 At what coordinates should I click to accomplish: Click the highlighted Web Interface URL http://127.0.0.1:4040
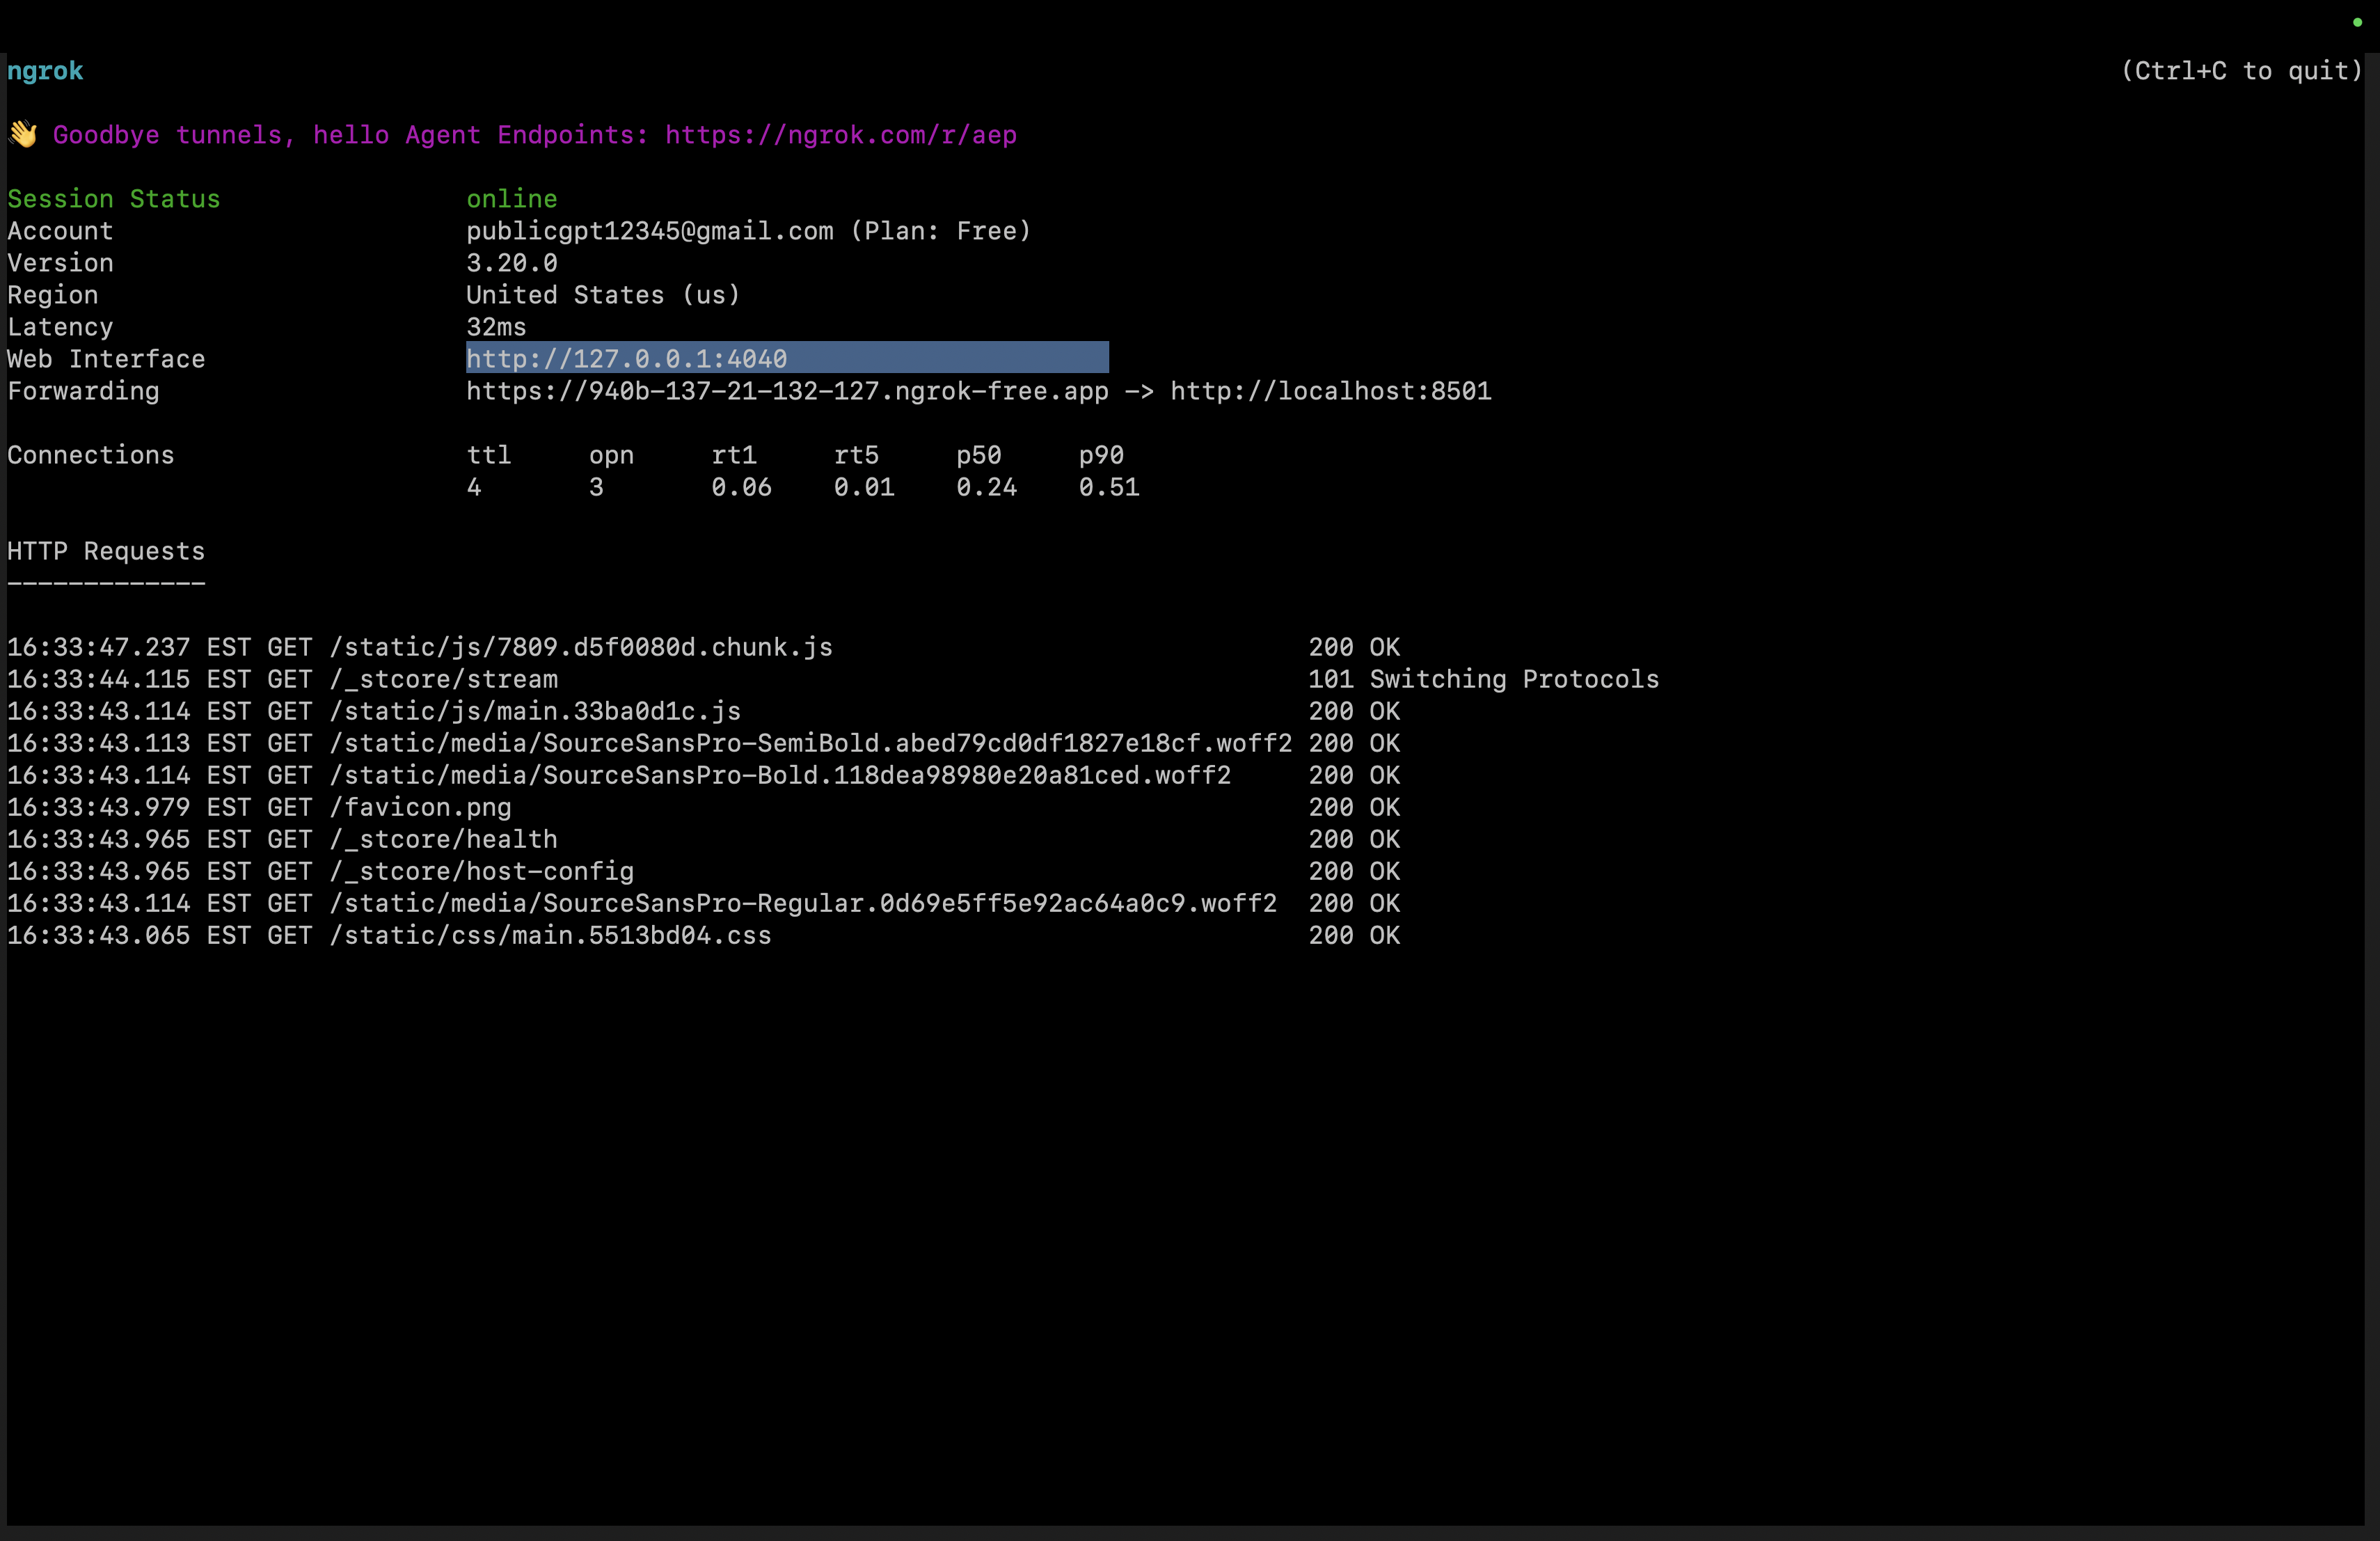point(627,359)
